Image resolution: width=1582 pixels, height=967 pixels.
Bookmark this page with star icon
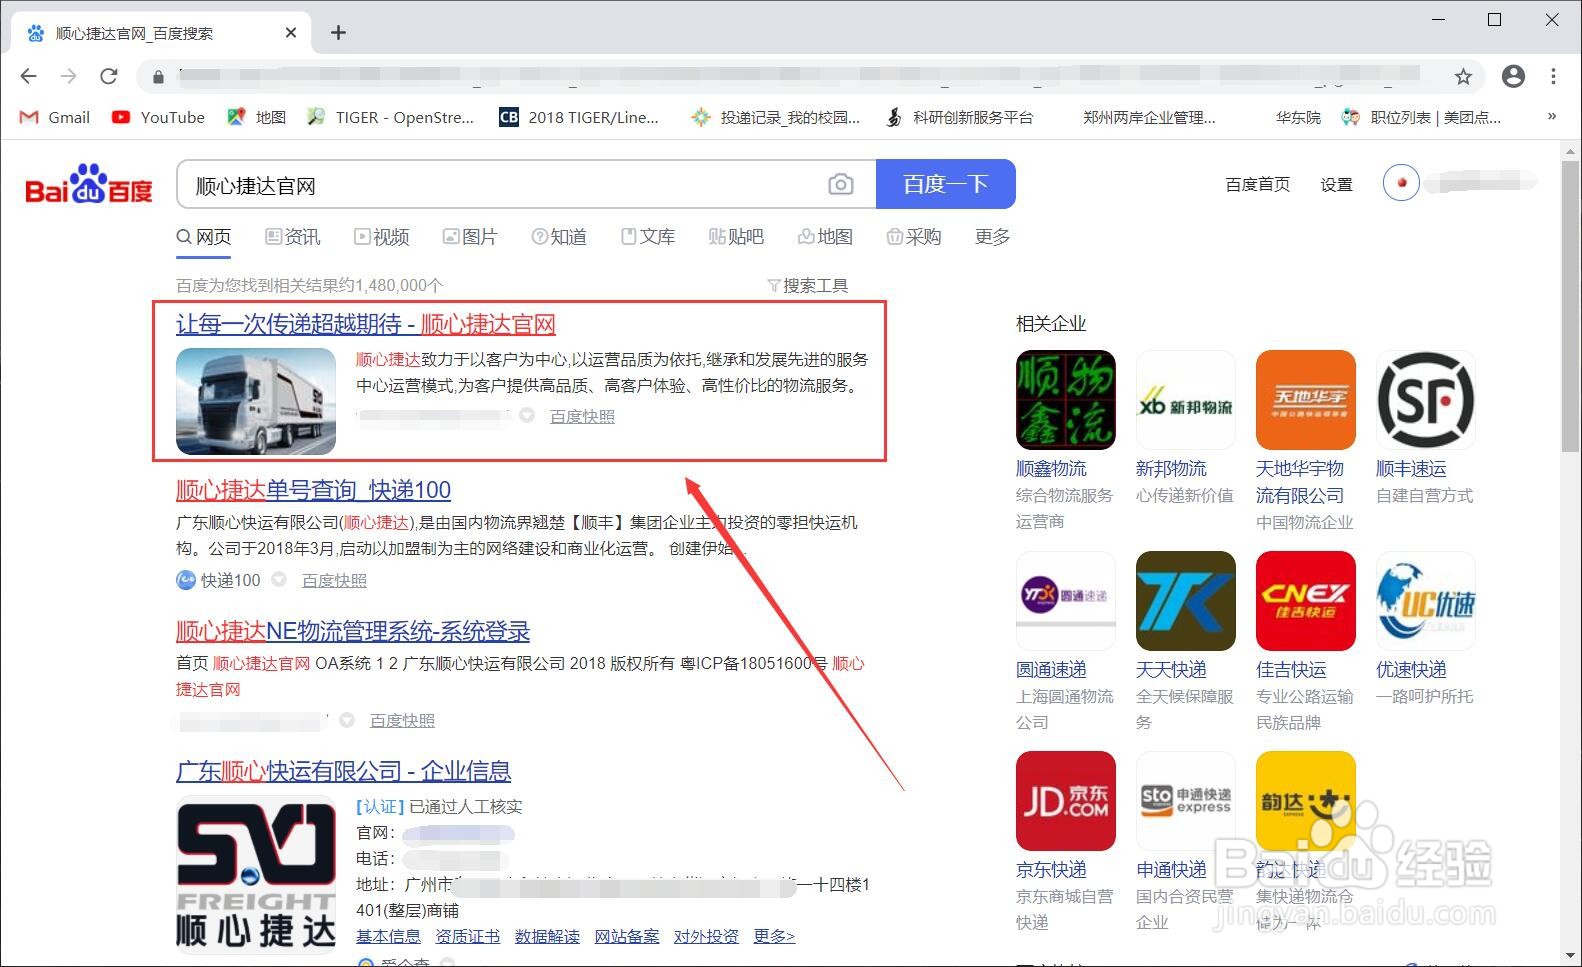coord(1463,77)
